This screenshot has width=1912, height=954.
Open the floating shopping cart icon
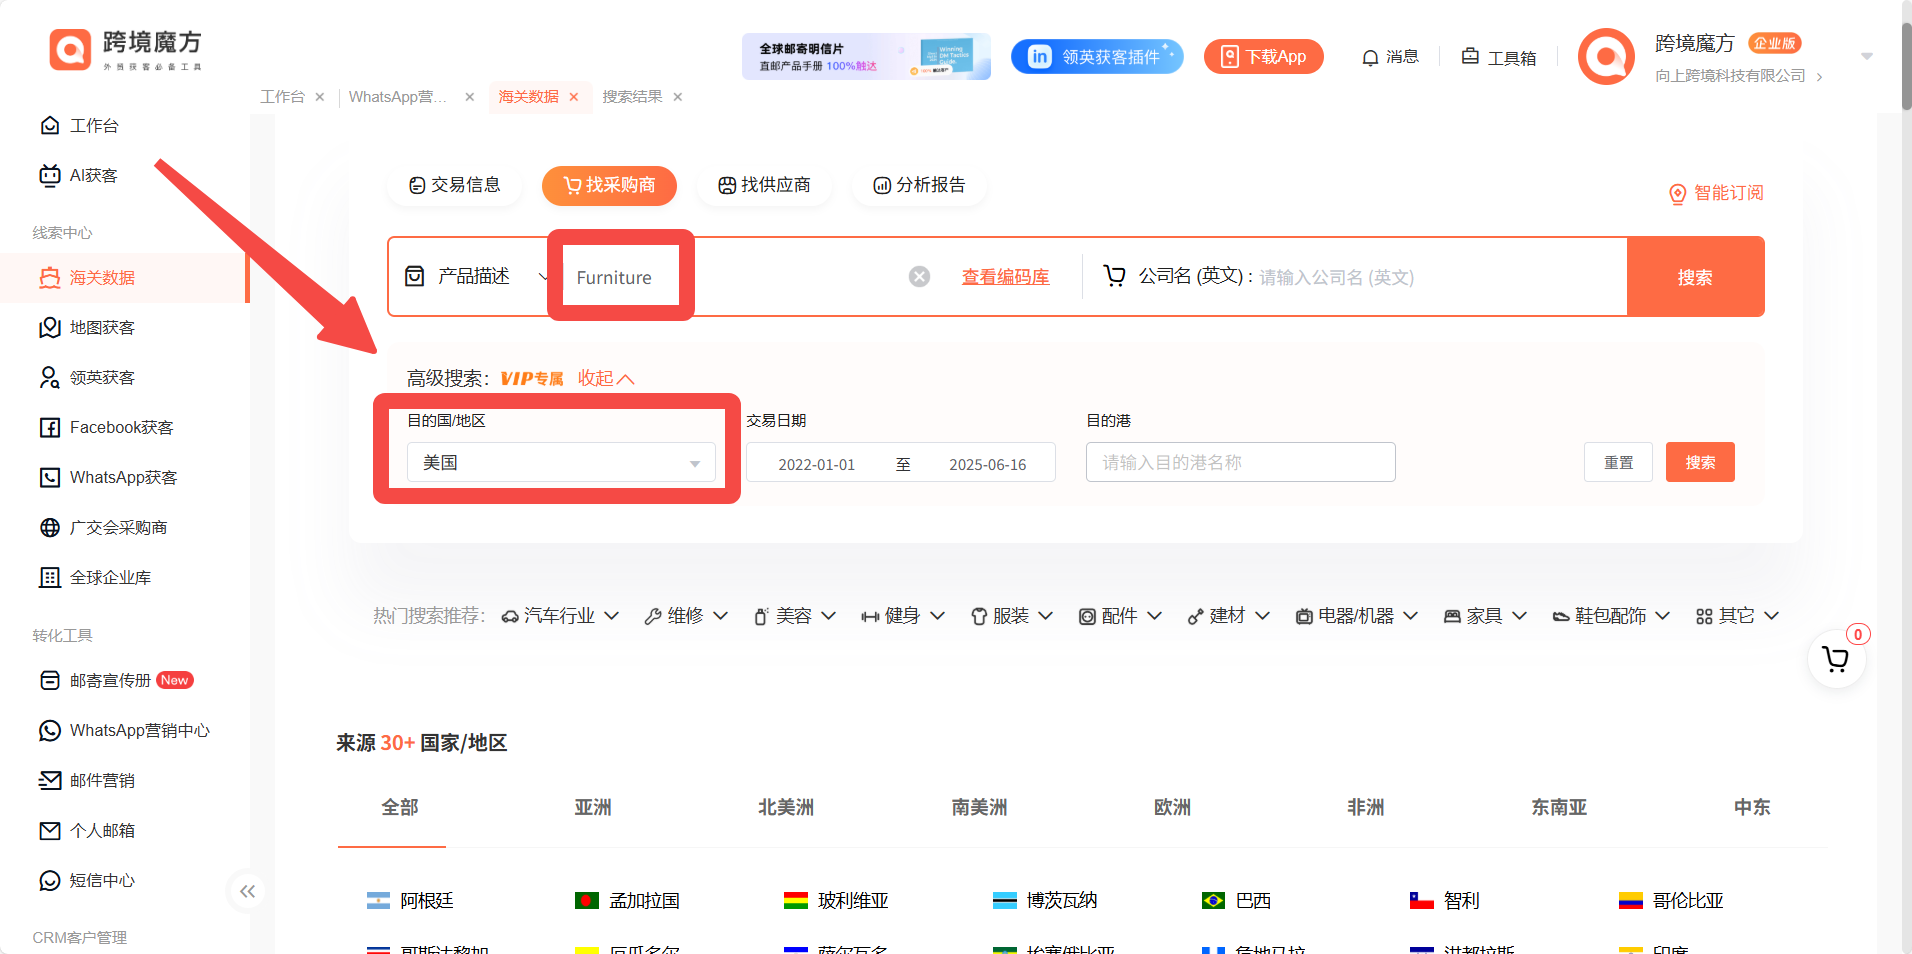(1836, 659)
